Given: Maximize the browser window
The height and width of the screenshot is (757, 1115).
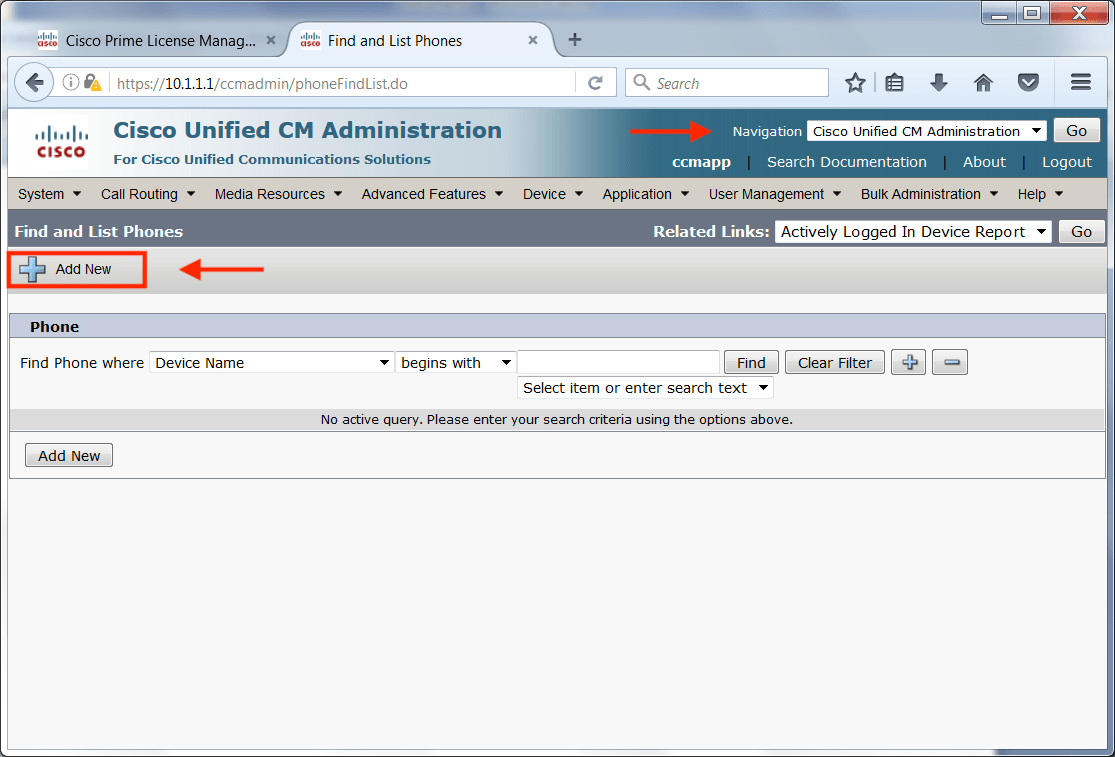Looking at the screenshot, I should tap(1032, 14).
